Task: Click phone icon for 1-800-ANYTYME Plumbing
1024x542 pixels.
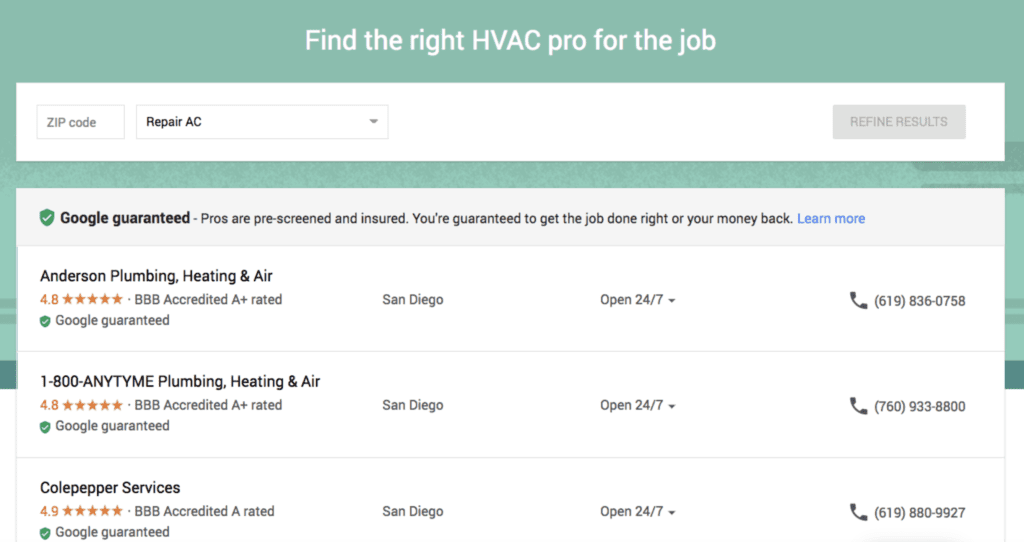Action: pyautogui.click(x=858, y=406)
